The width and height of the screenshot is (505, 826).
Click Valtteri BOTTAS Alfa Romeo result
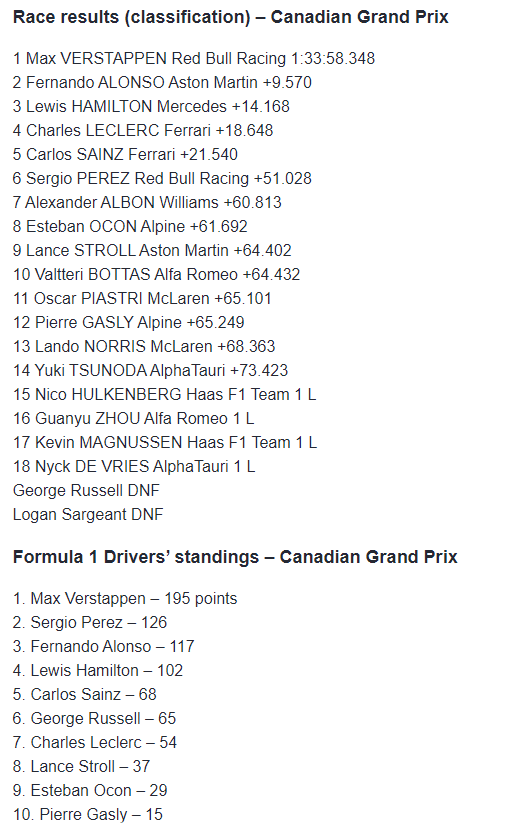[x=156, y=274]
